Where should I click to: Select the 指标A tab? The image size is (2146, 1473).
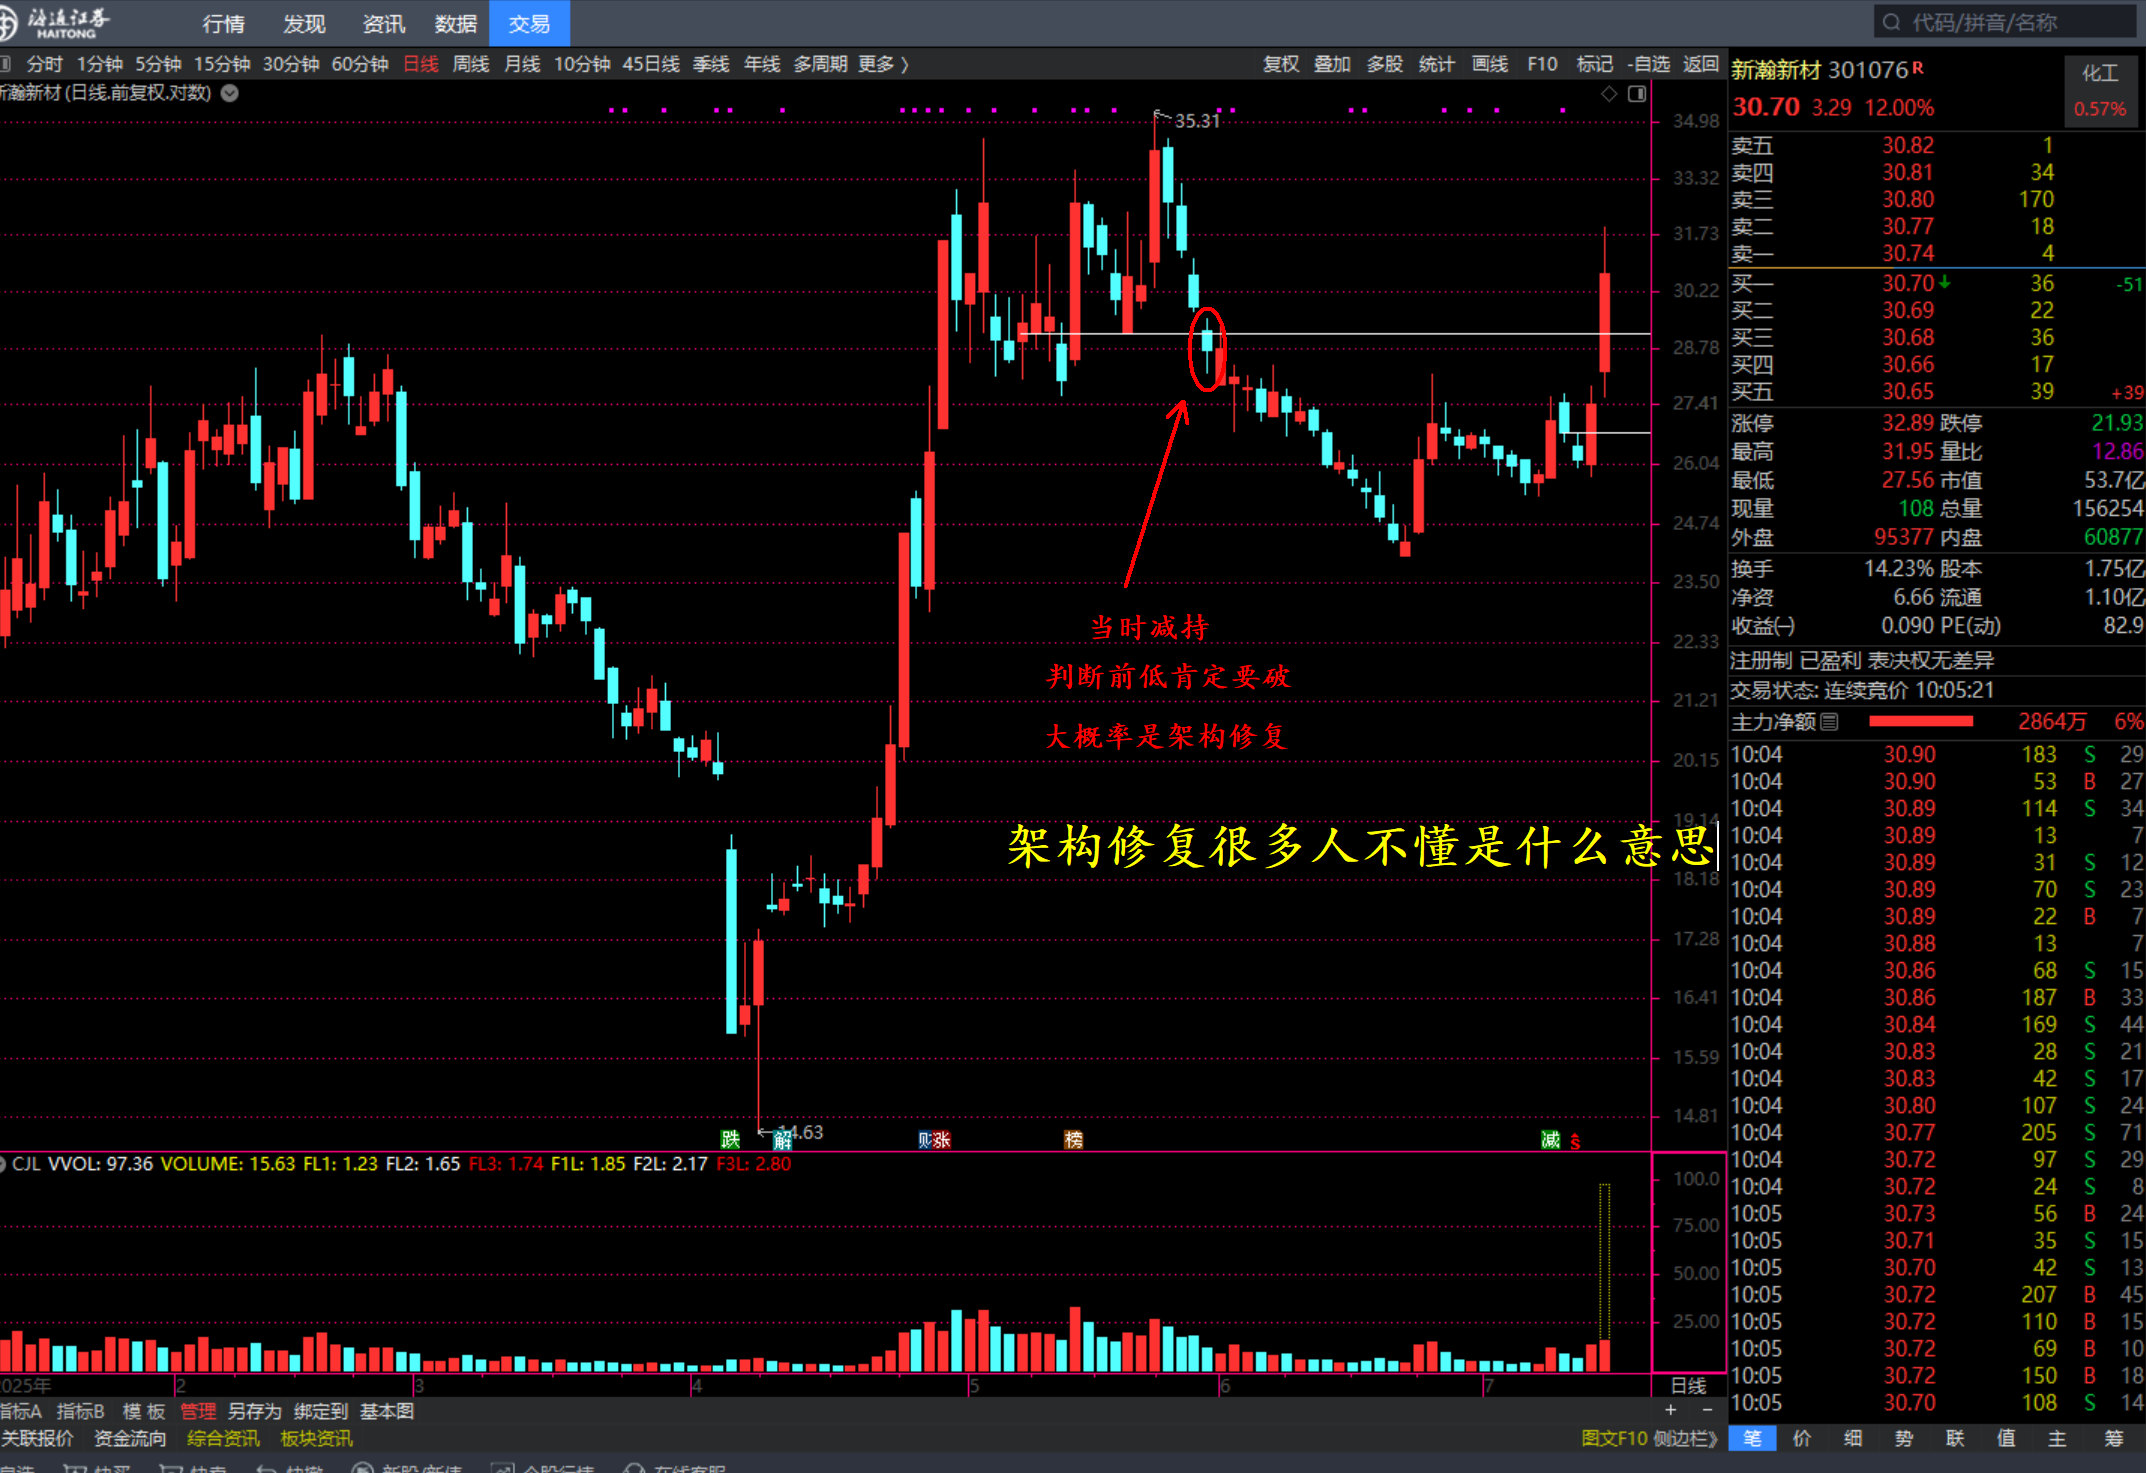point(21,1411)
